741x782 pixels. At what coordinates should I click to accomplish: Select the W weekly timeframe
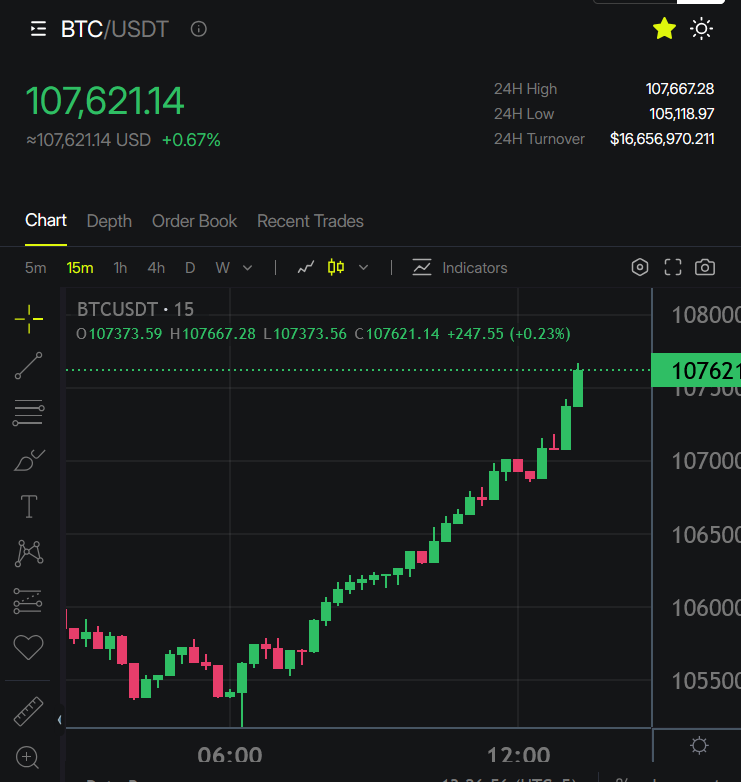tap(222, 268)
